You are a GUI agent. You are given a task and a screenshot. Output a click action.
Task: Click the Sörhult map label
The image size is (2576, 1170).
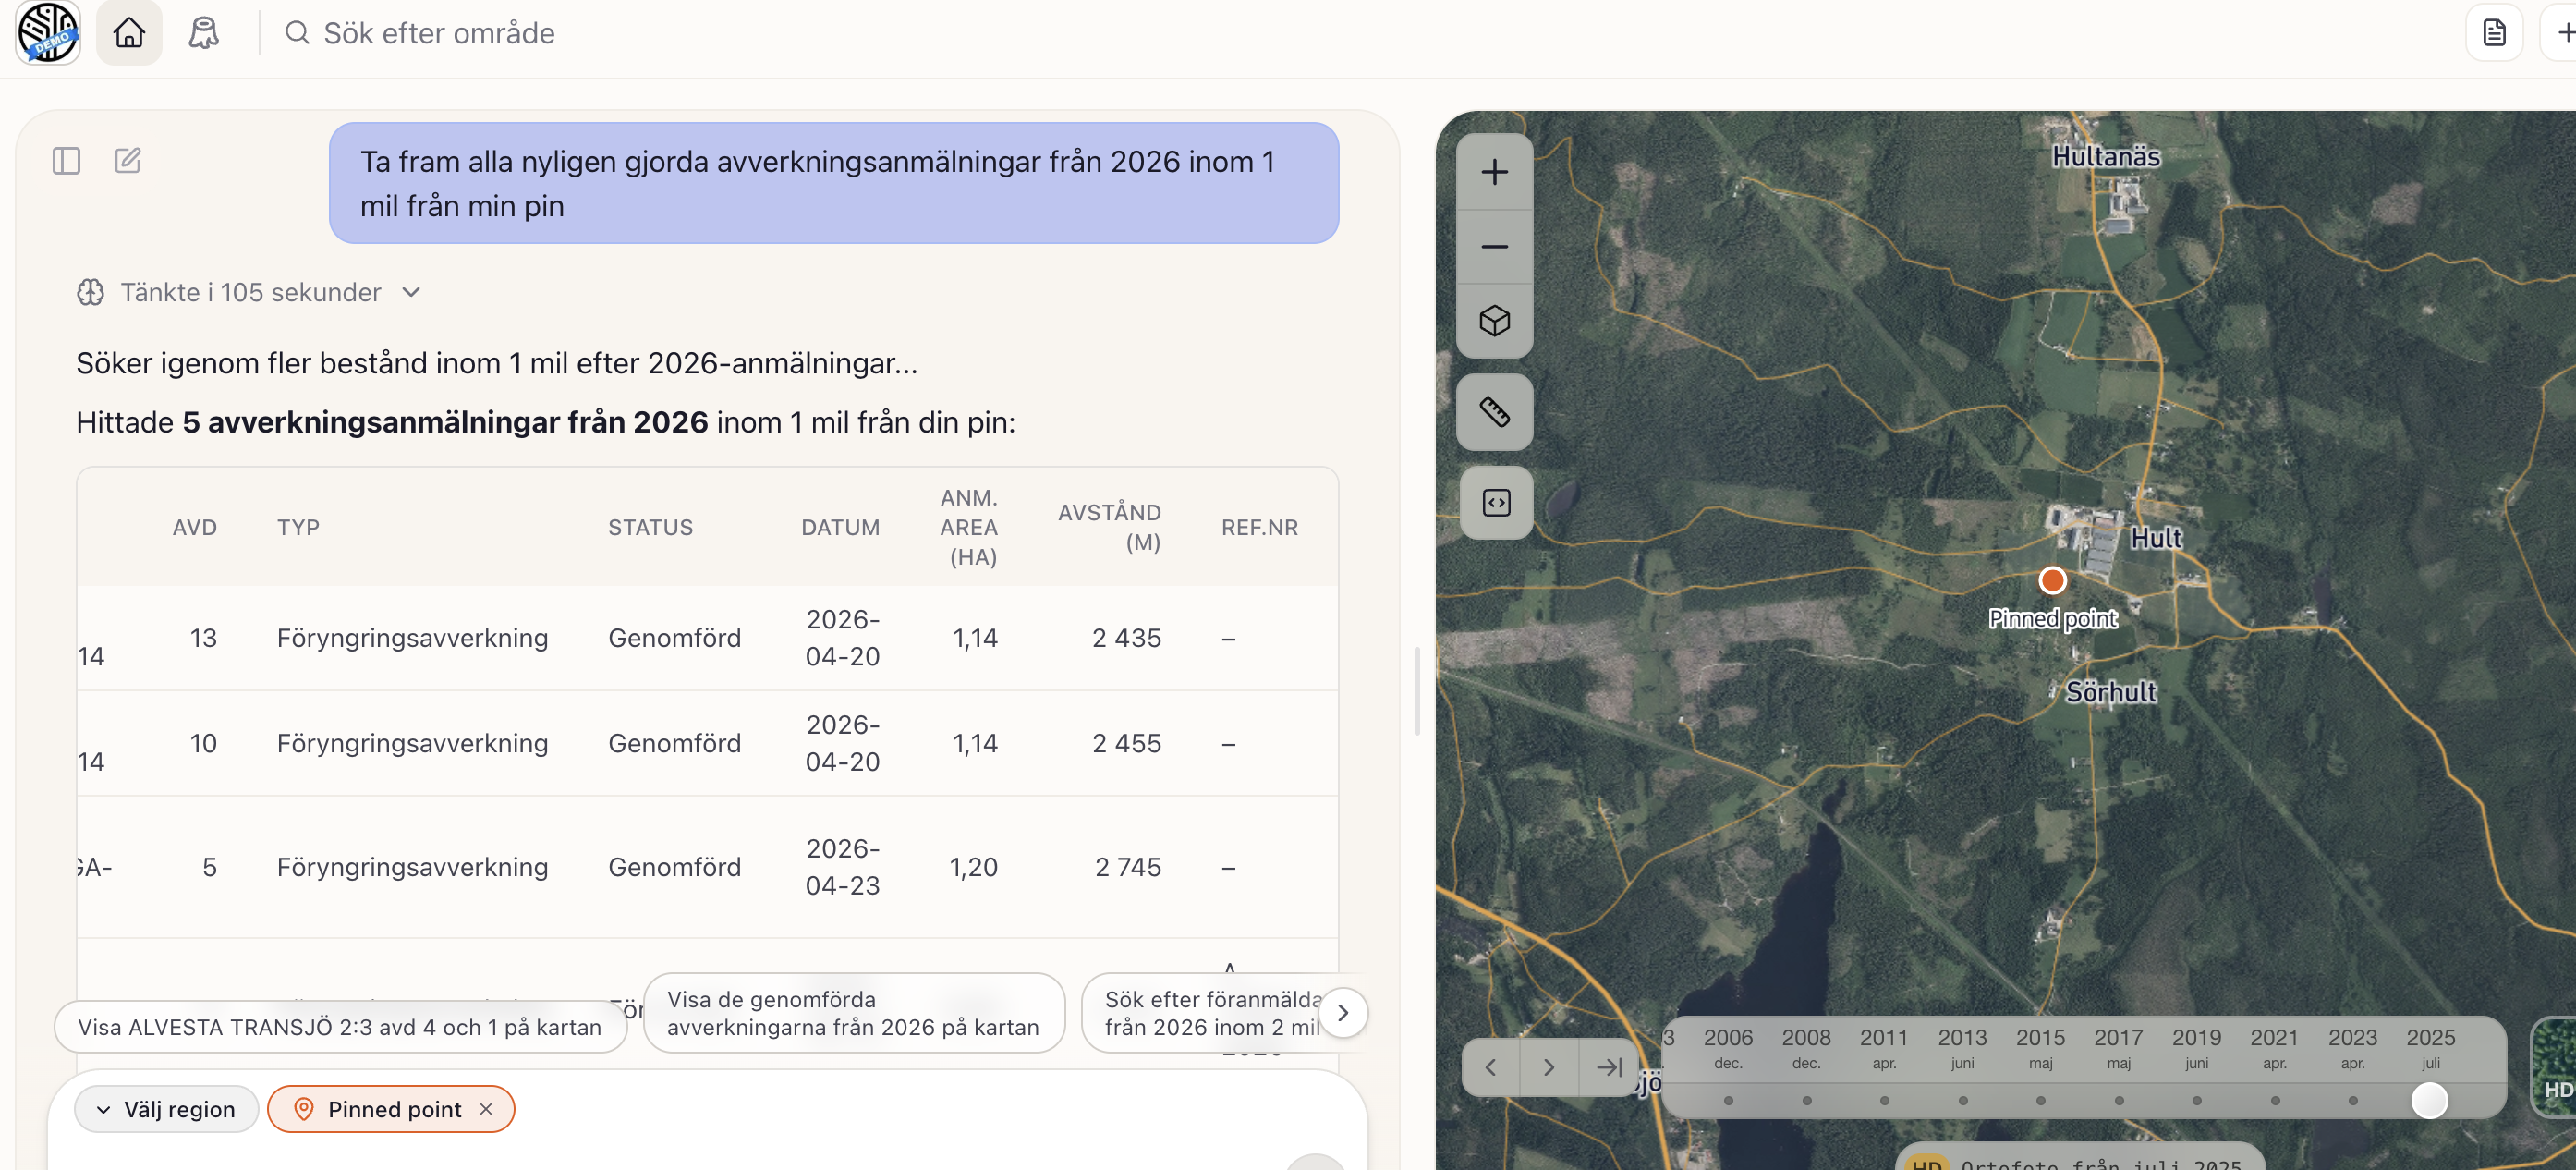2110,692
